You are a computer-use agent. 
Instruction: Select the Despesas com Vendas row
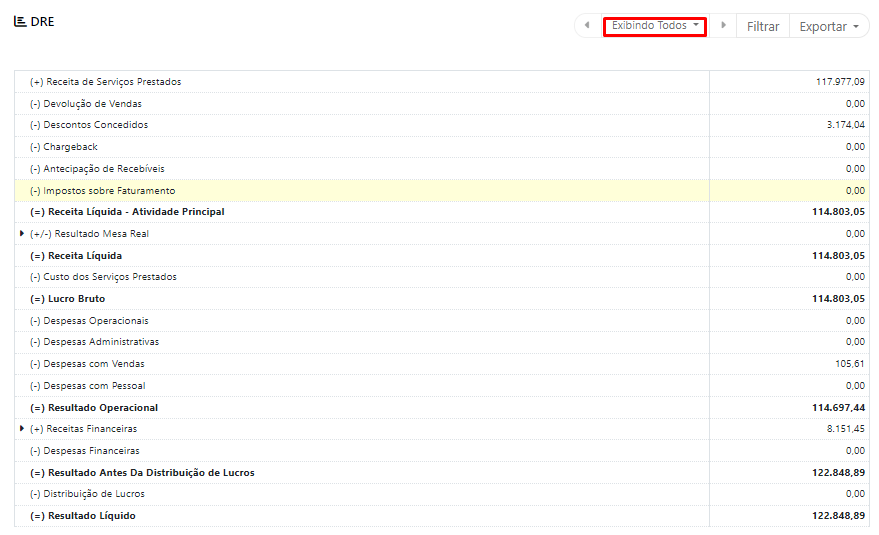[x=94, y=364]
